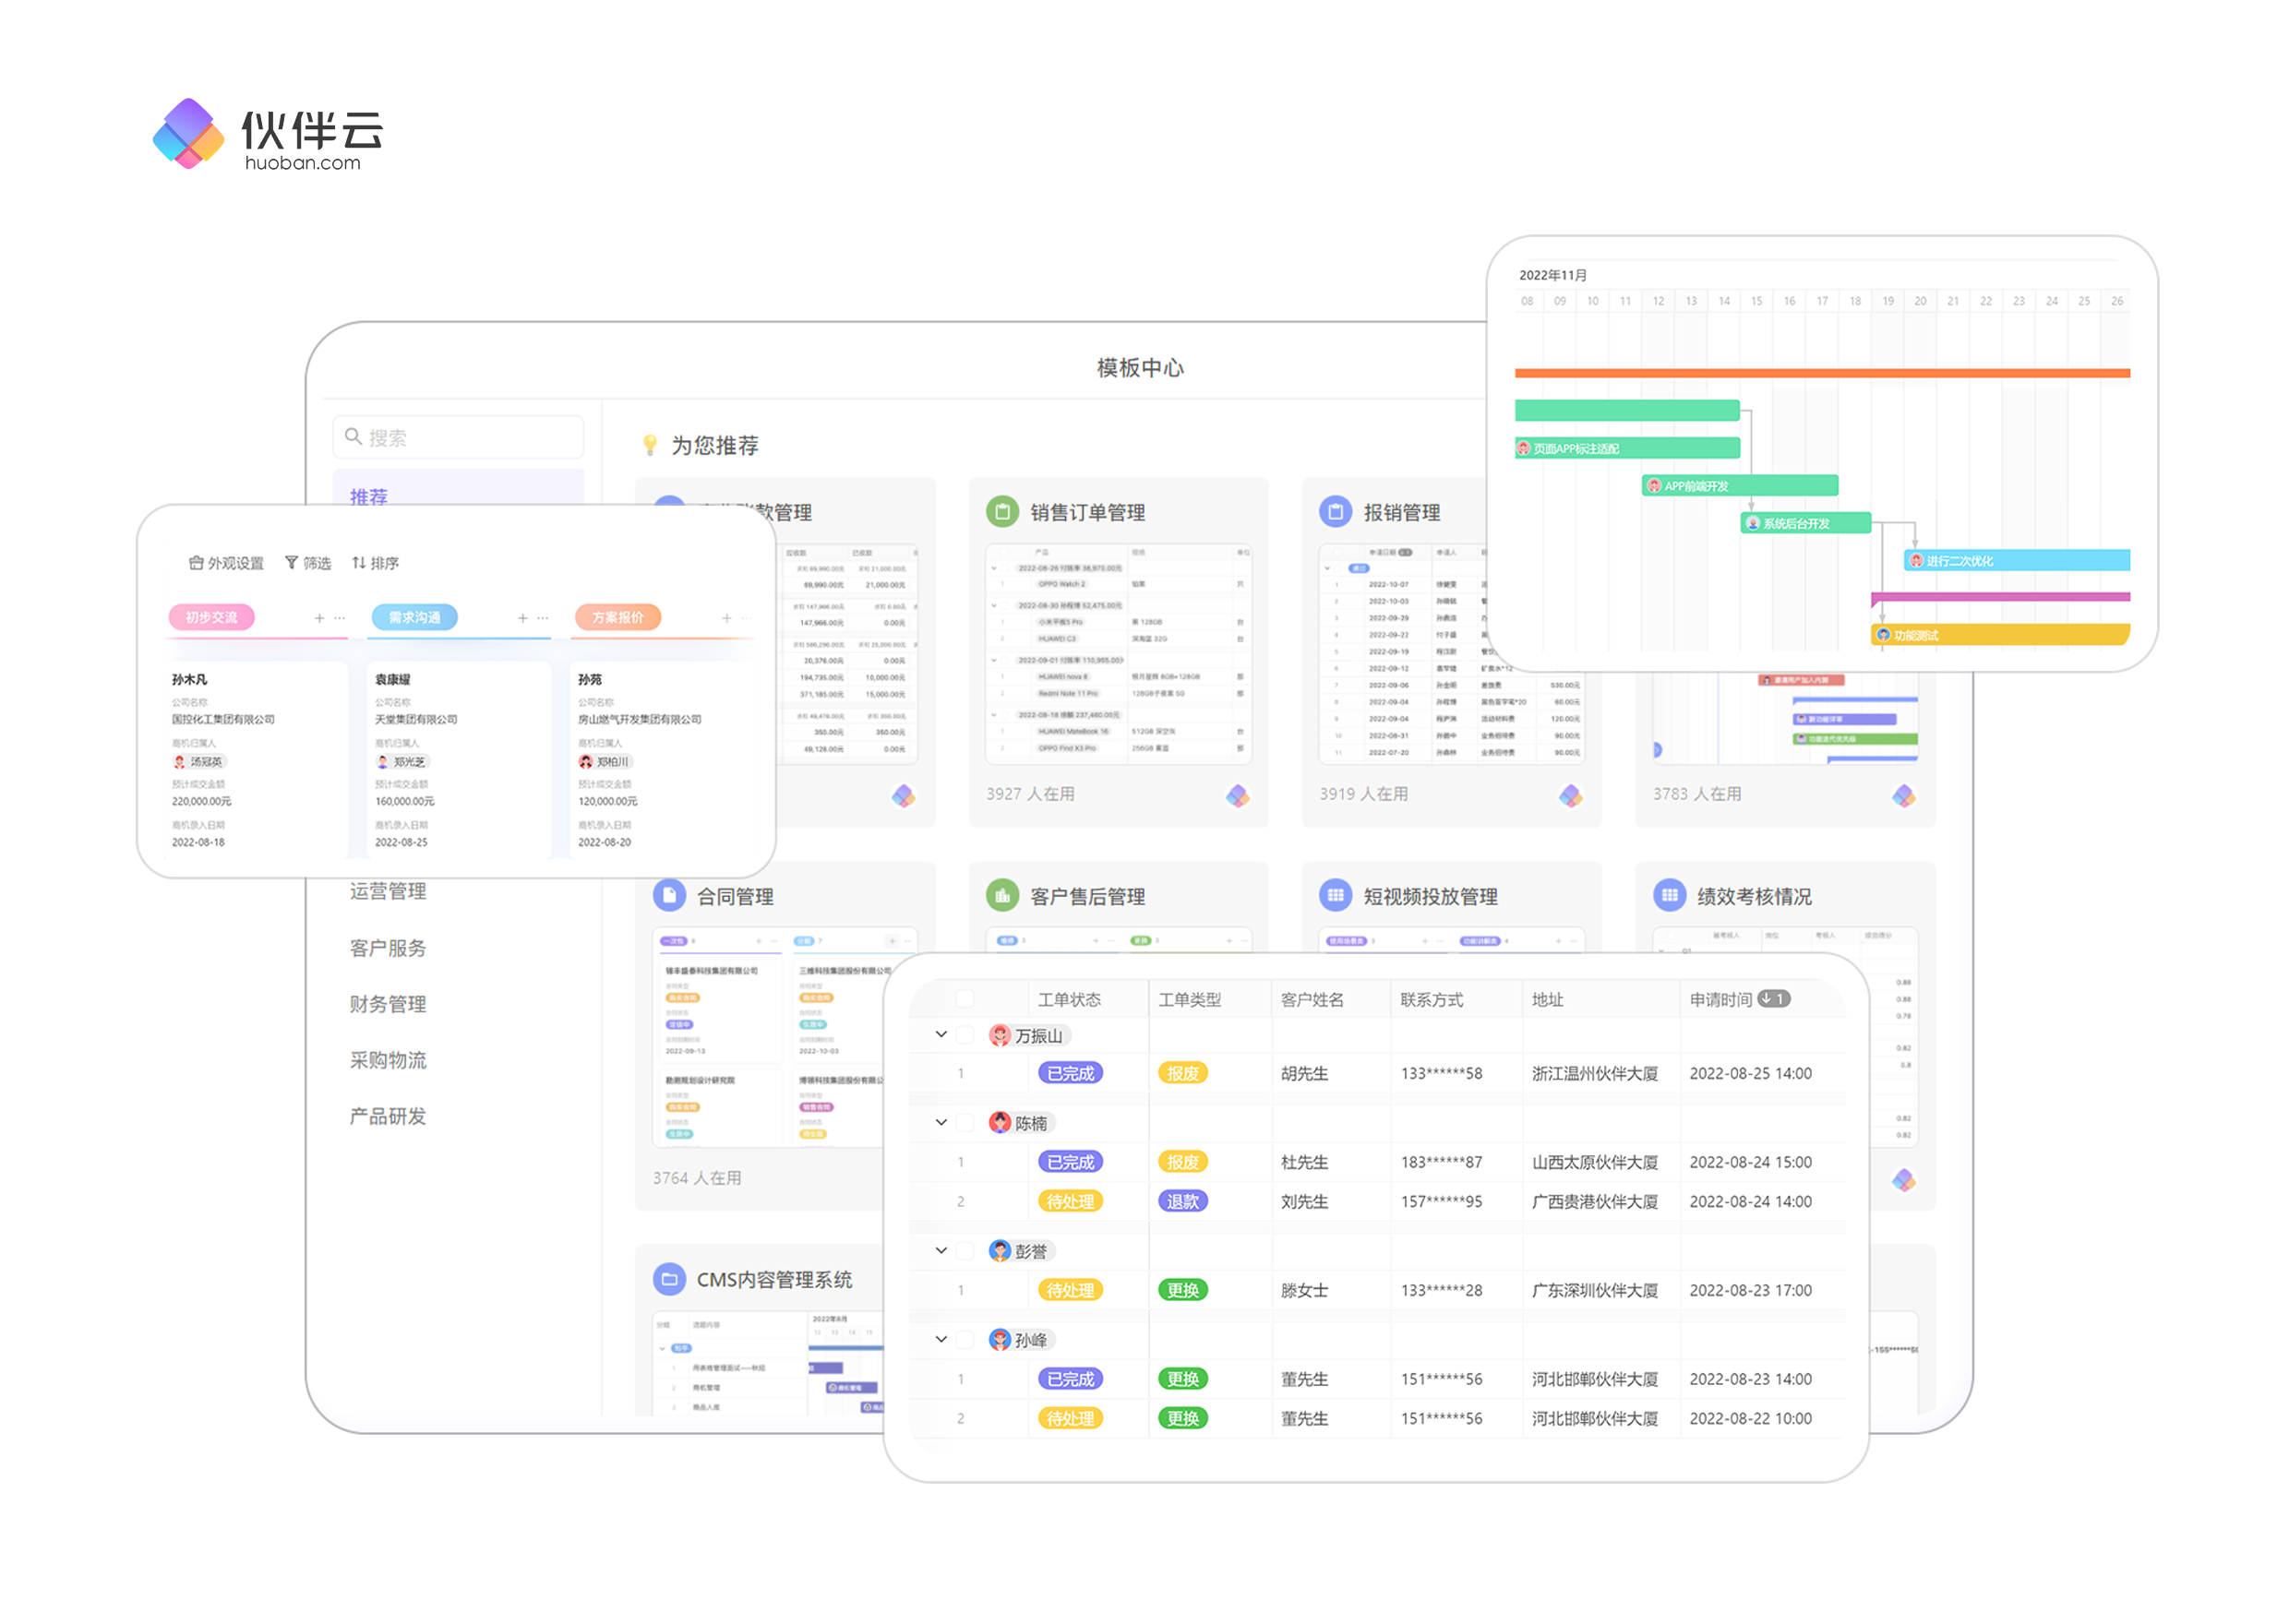Click sort-descending badge beside 申请时间 header

point(1773,998)
